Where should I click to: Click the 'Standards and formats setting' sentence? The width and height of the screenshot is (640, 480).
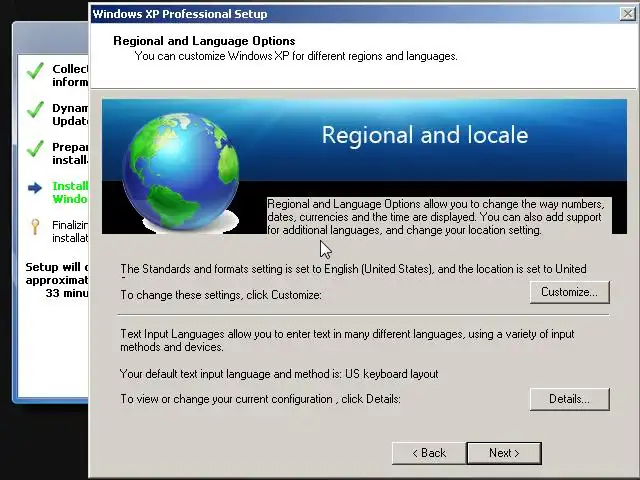353,269
